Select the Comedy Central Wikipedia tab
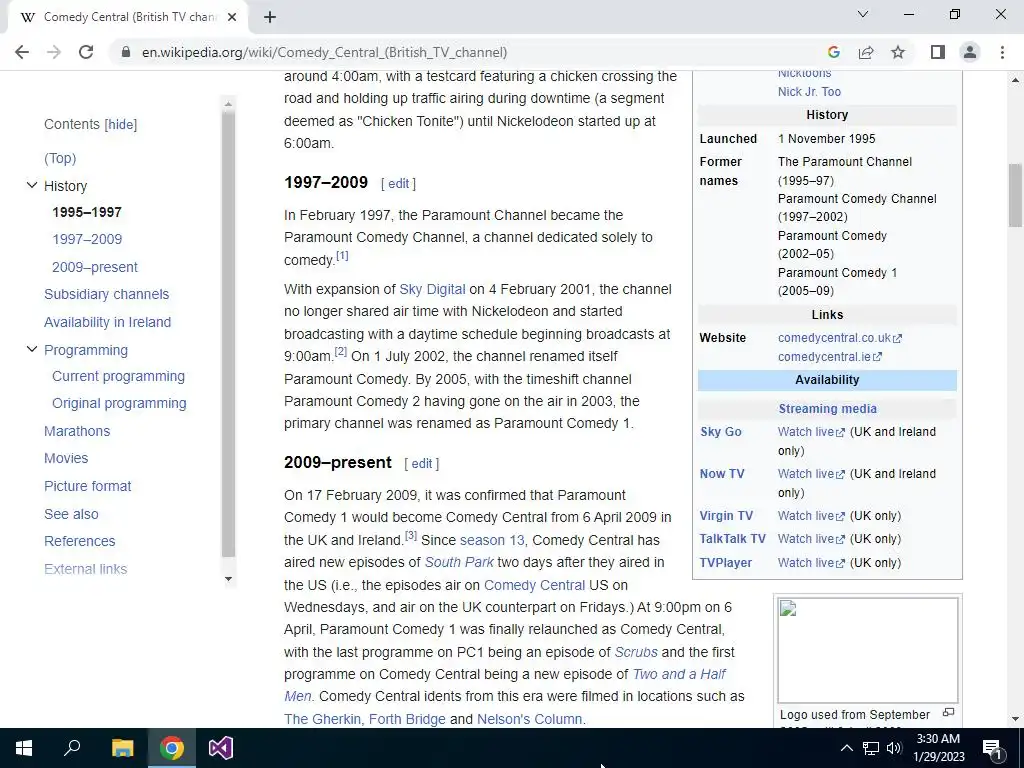The image size is (1024, 768). pos(127,17)
